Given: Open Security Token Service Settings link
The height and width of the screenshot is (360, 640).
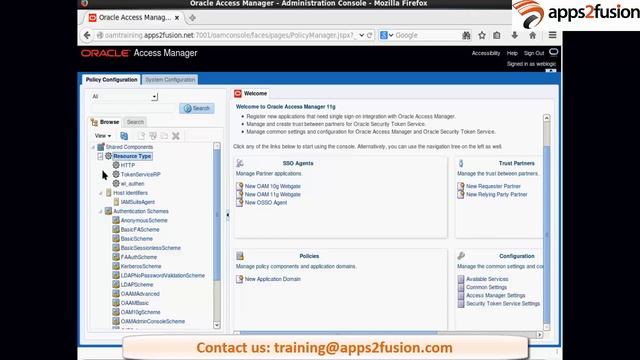Looking at the screenshot, I should pos(503,304).
